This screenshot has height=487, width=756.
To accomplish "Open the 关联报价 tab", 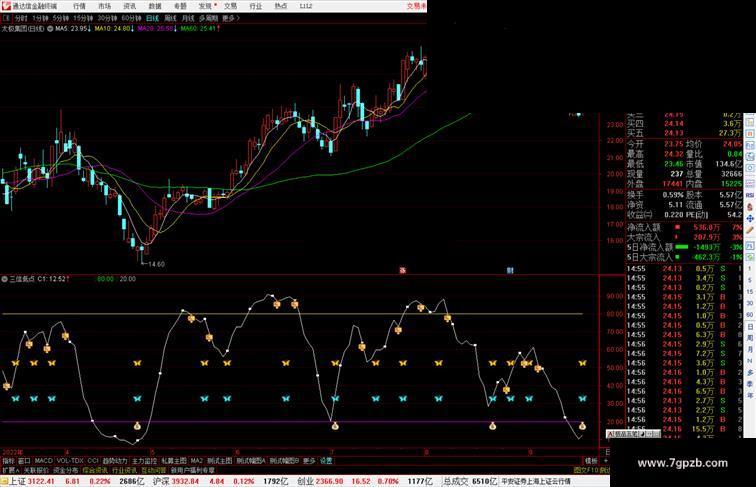I will pos(36,470).
